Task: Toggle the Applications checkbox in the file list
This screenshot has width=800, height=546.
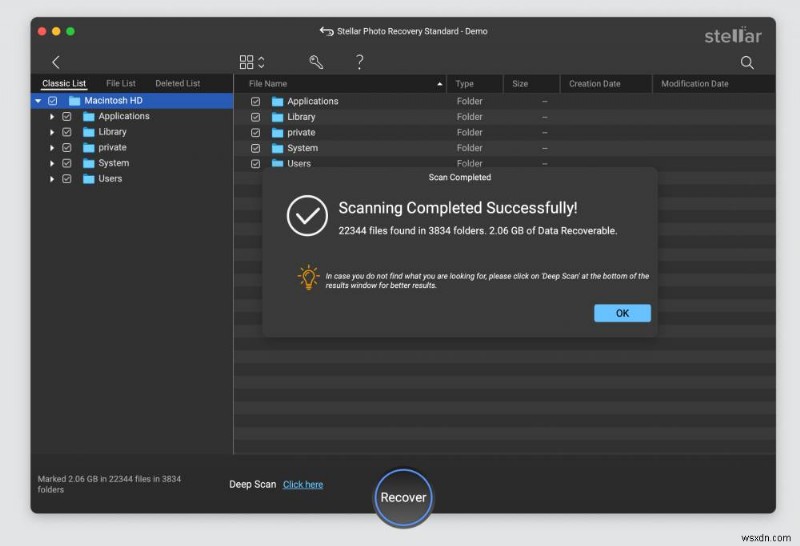Action: coord(256,102)
